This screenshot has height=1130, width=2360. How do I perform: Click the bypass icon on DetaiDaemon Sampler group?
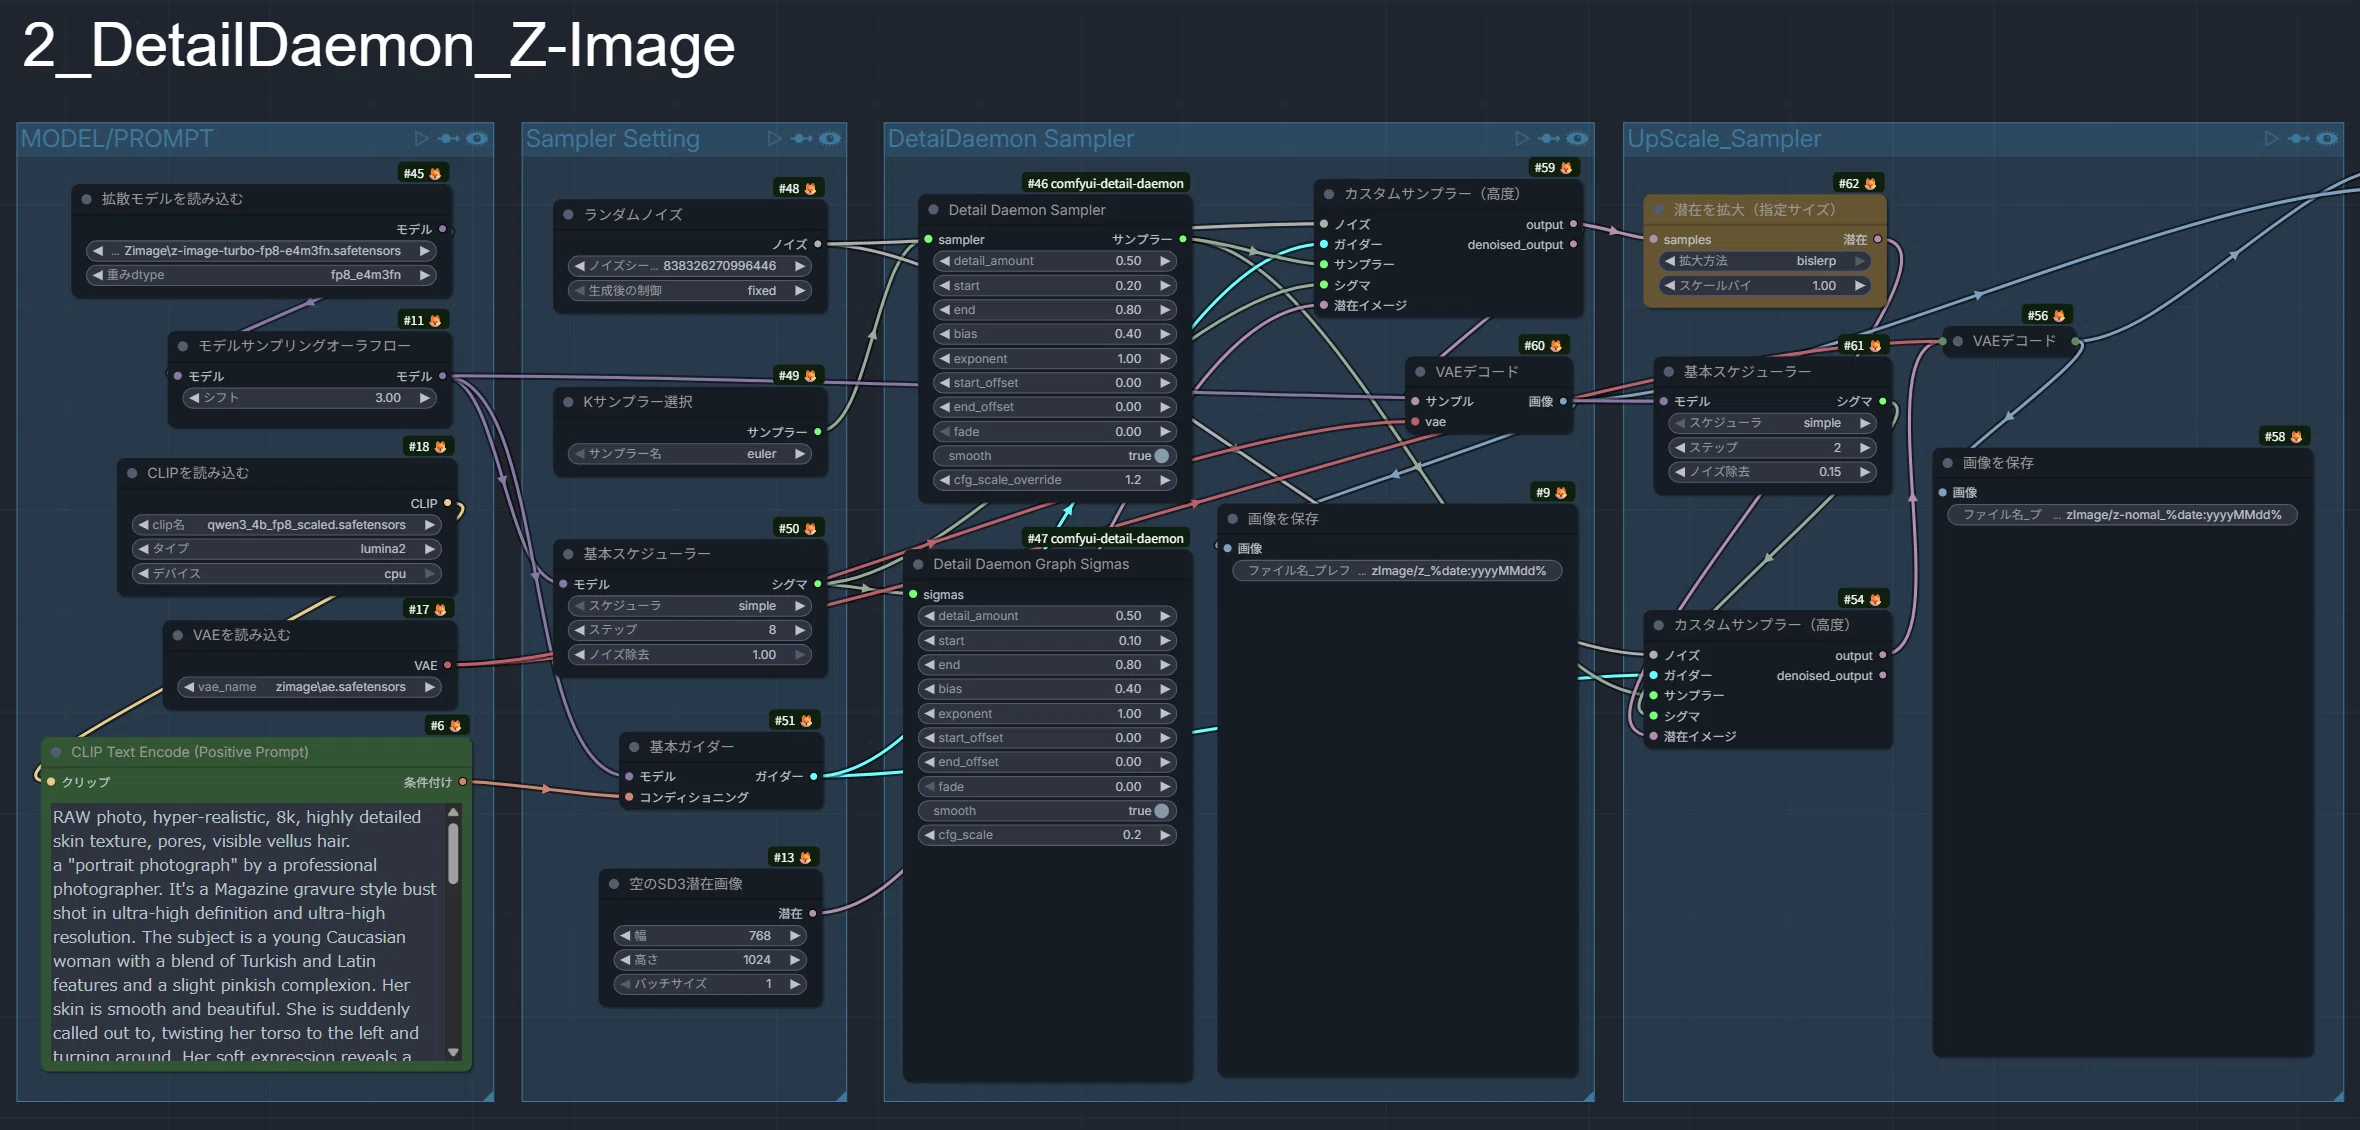[x=1550, y=138]
